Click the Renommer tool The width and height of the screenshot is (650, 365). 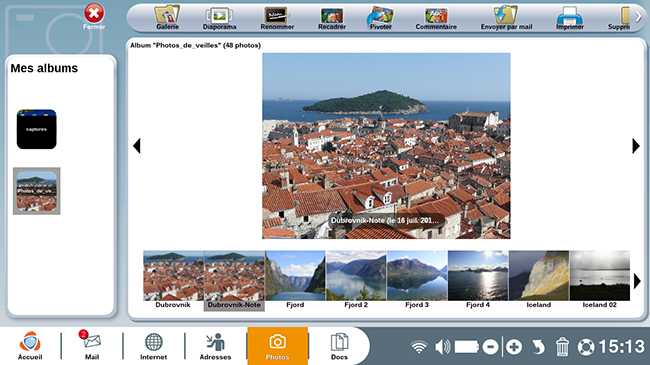(276, 18)
